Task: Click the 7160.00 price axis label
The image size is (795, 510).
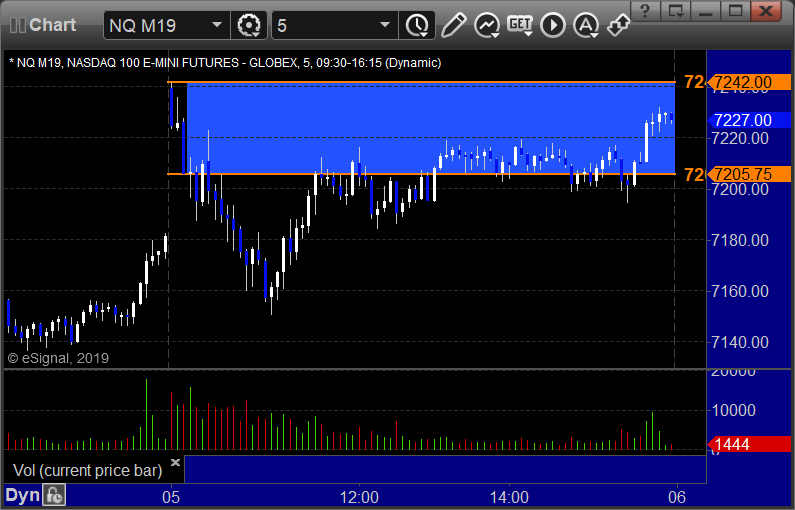Action: coord(740,292)
